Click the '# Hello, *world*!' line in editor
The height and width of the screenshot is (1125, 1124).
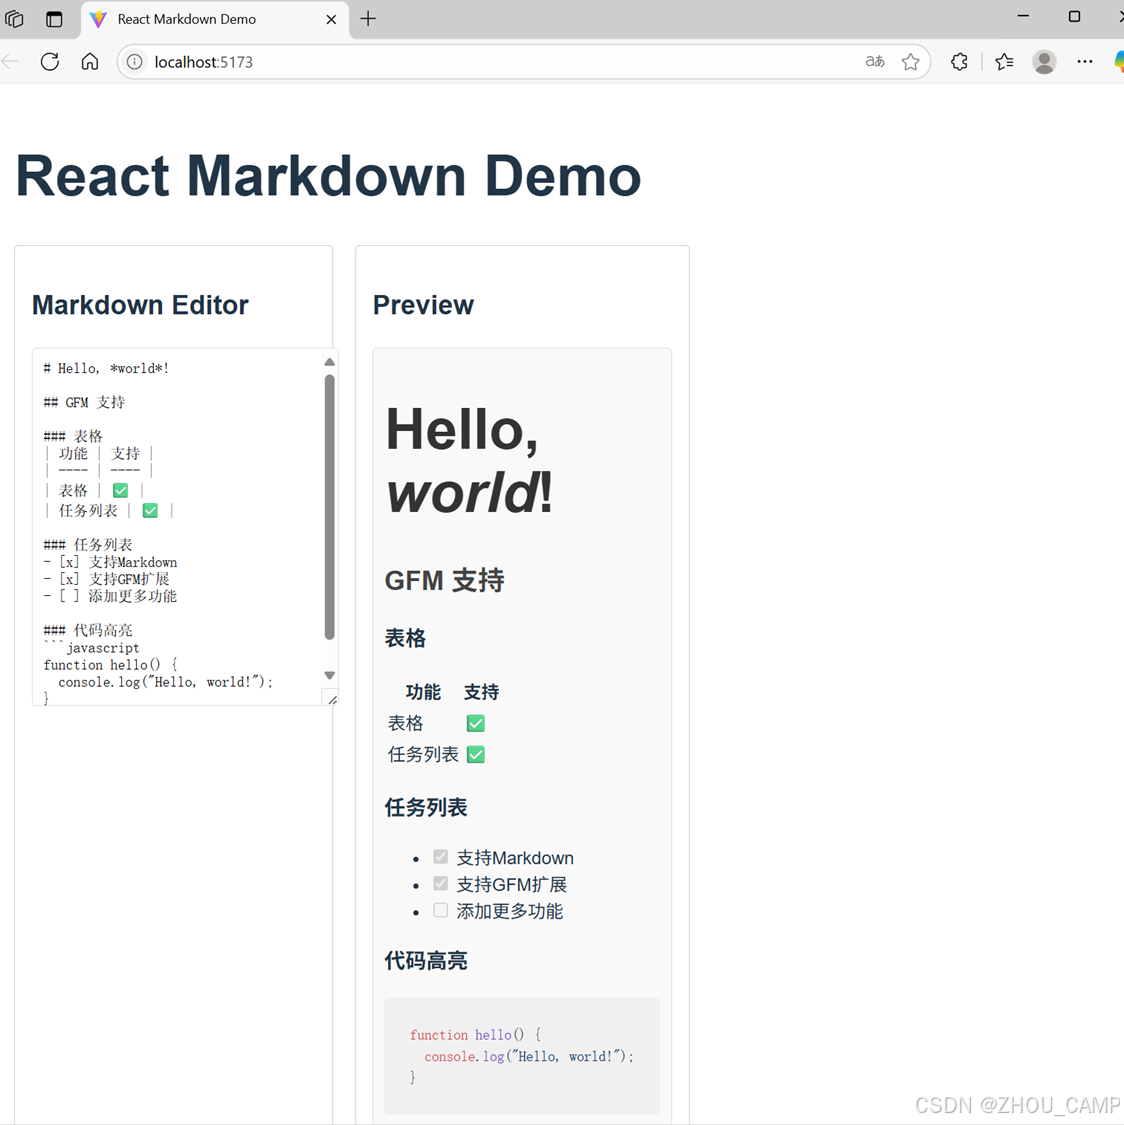pyautogui.click(x=106, y=368)
